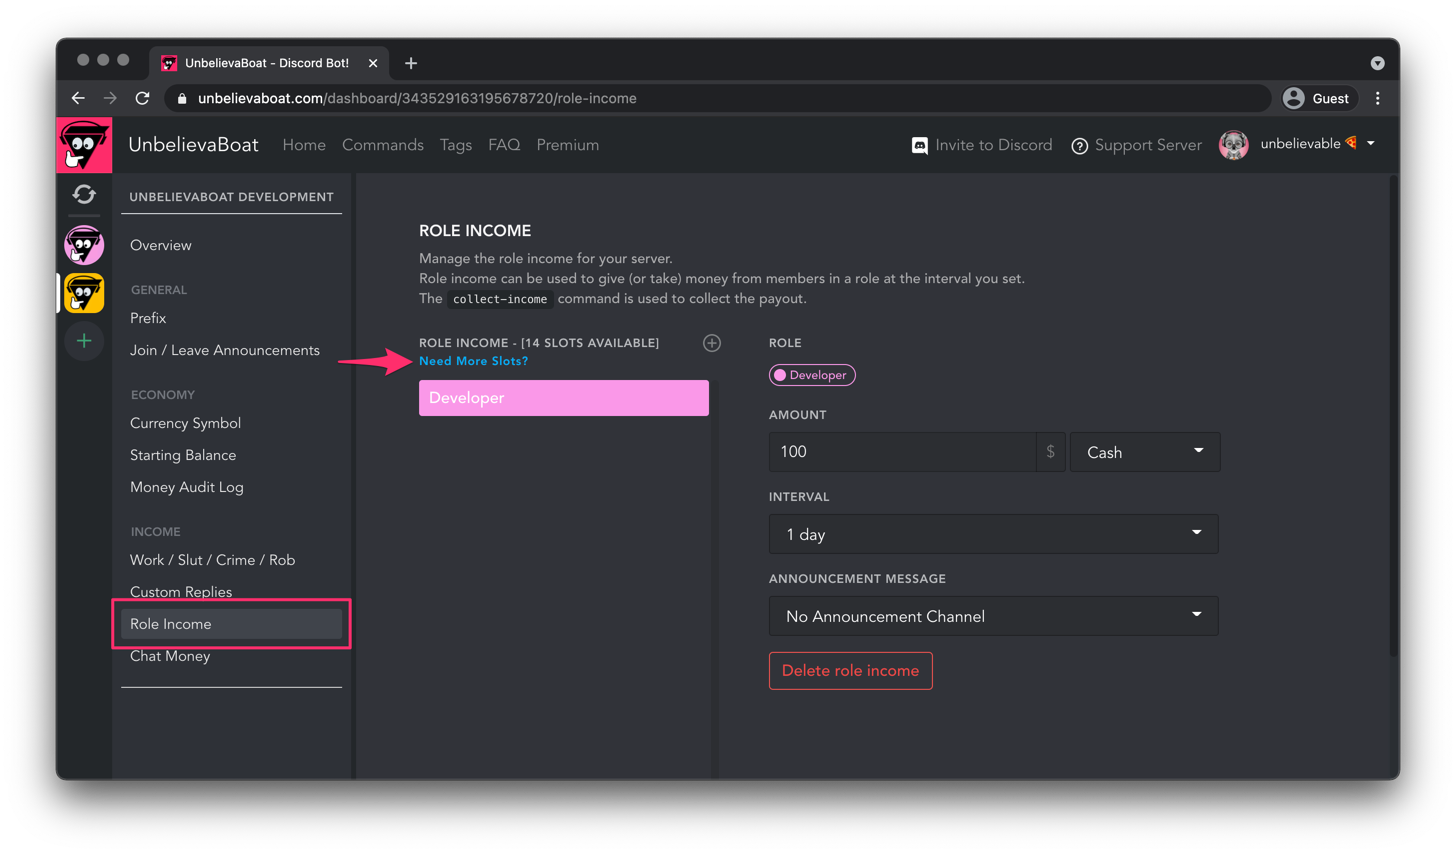Open the Cash currency type dropdown

[1144, 452]
